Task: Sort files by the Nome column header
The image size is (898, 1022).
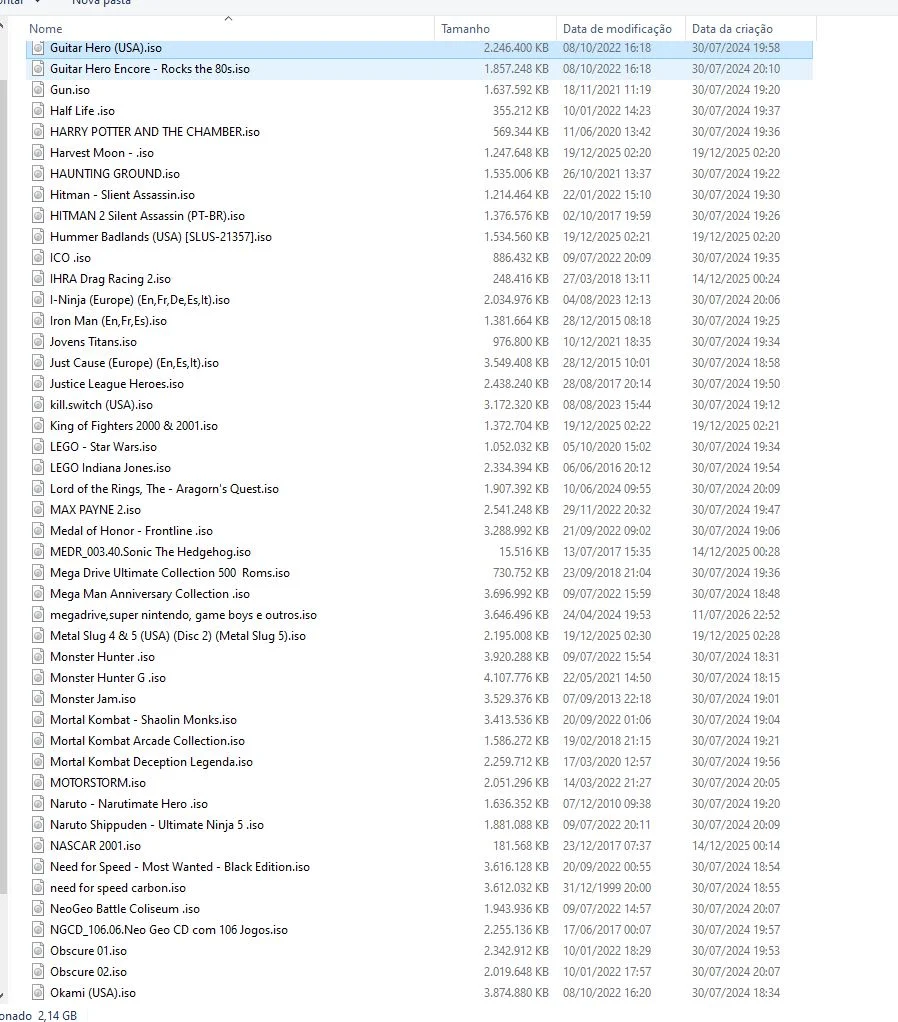Action: click(x=46, y=29)
